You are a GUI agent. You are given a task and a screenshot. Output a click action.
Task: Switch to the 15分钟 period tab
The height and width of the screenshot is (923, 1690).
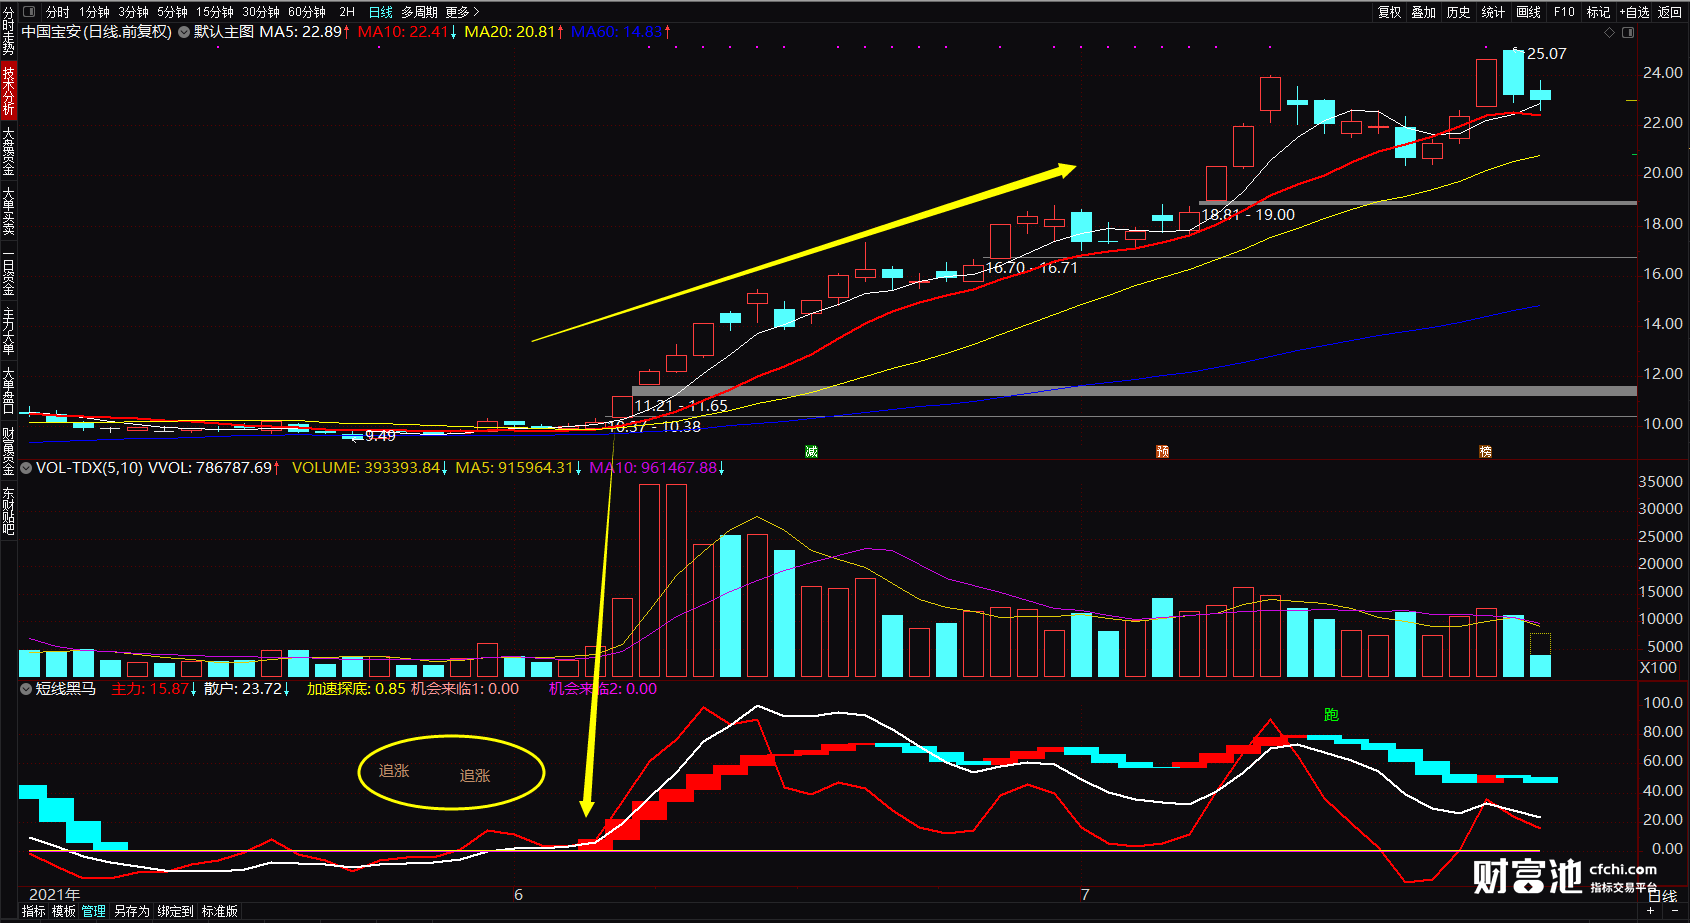tap(215, 12)
